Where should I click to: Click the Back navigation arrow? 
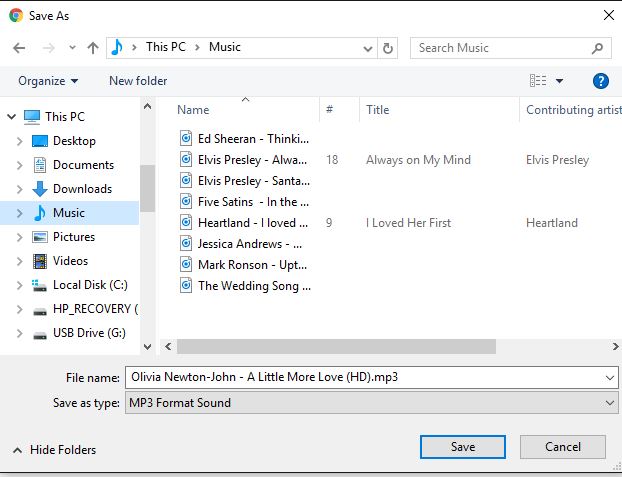[19, 48]
